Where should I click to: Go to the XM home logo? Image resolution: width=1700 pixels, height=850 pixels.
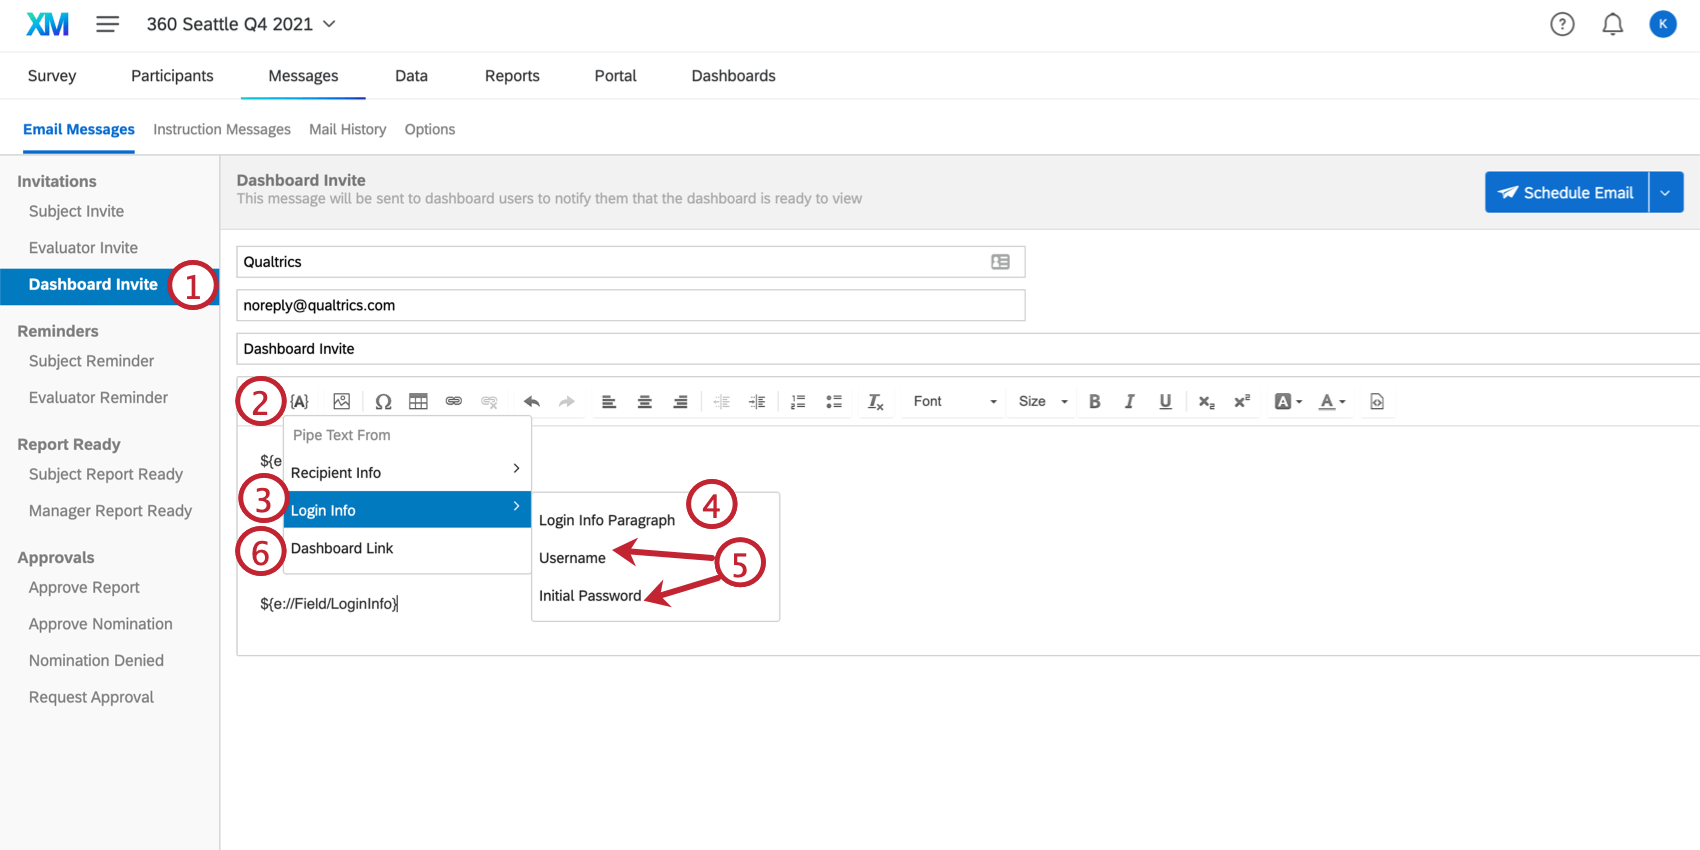pos(48,24)
